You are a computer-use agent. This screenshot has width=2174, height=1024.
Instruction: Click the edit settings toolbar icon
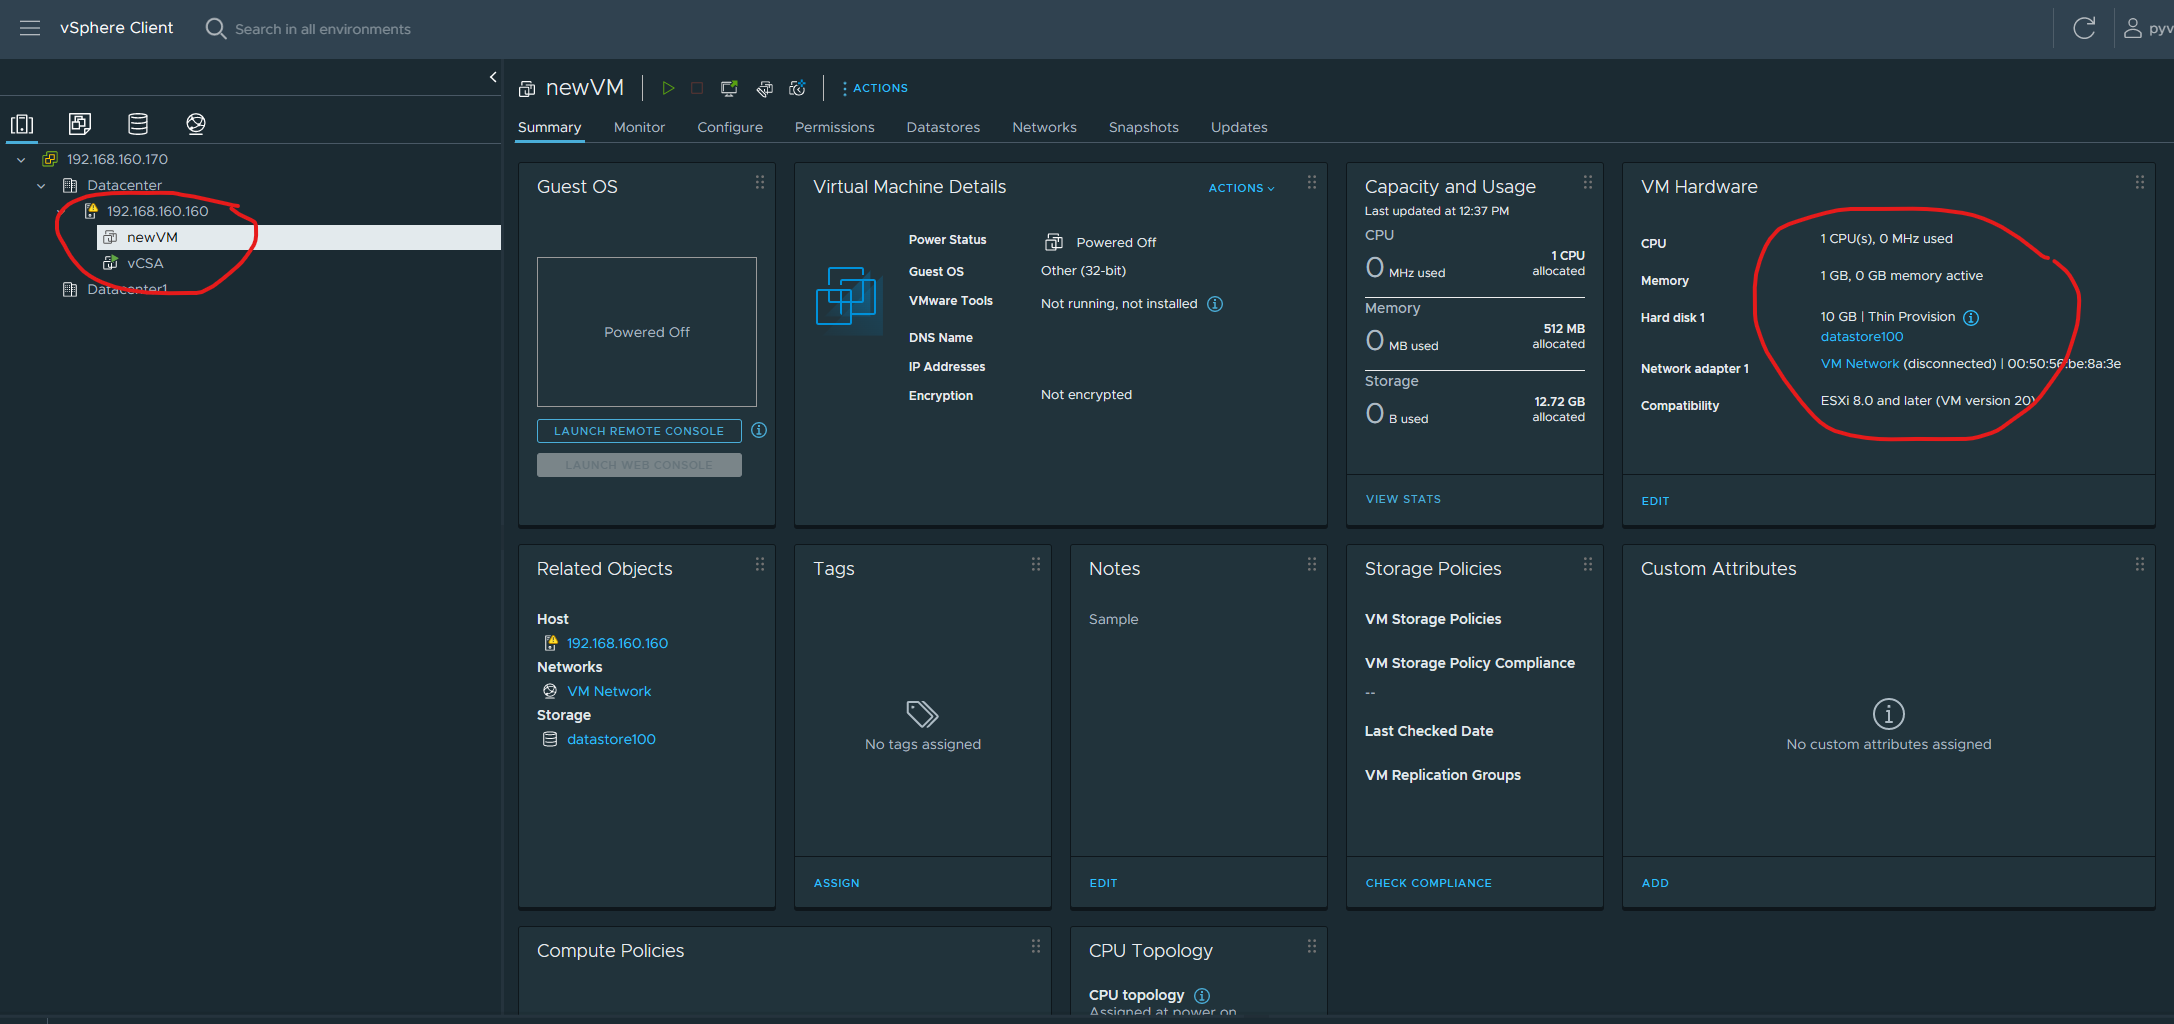tap(764, 88)
